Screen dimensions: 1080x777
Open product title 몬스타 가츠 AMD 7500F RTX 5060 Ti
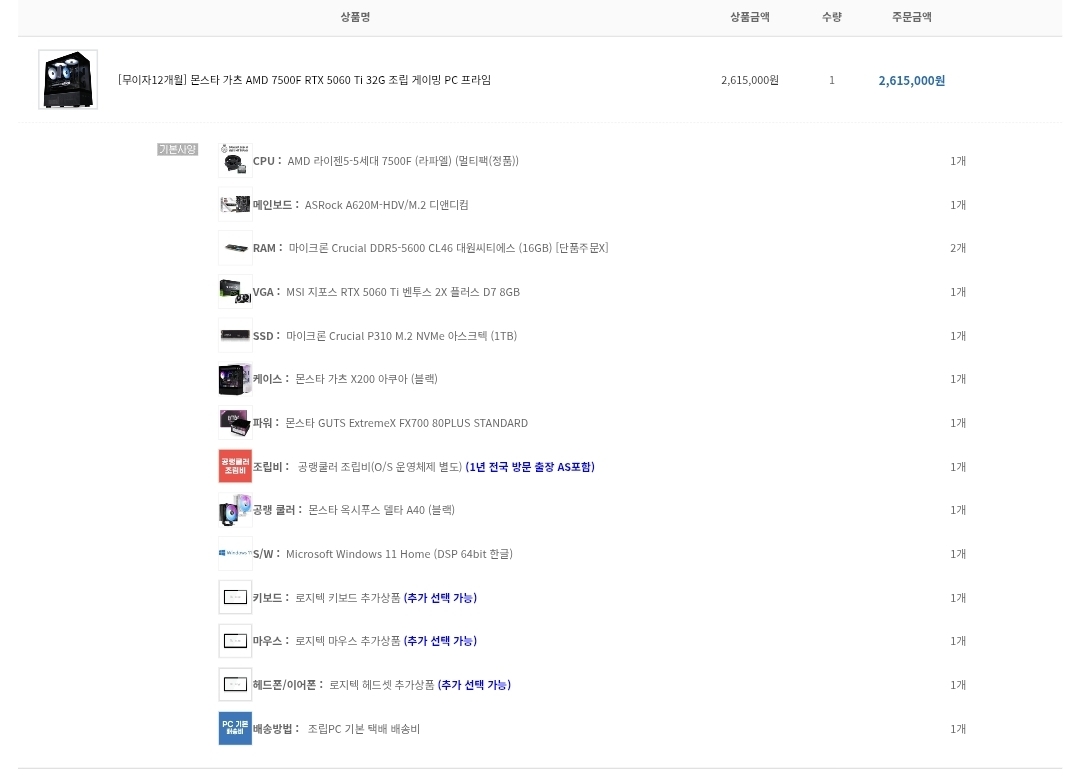(304, 80)
